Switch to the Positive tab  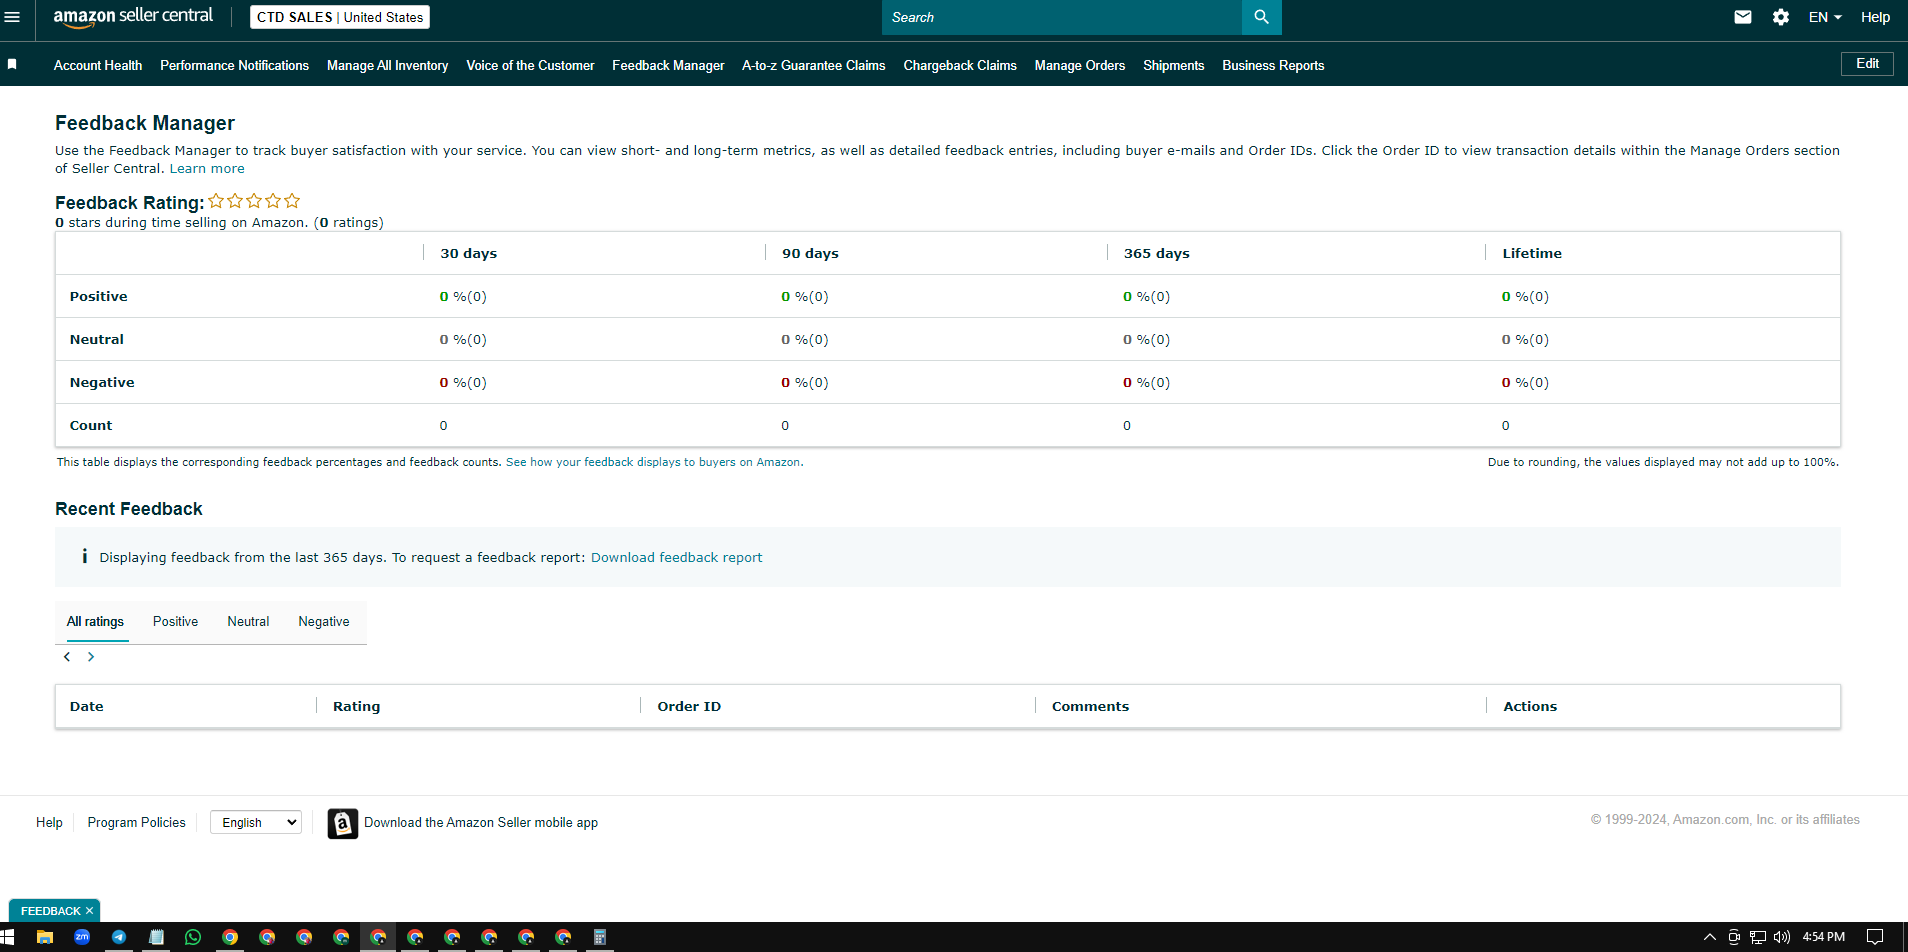175,622
